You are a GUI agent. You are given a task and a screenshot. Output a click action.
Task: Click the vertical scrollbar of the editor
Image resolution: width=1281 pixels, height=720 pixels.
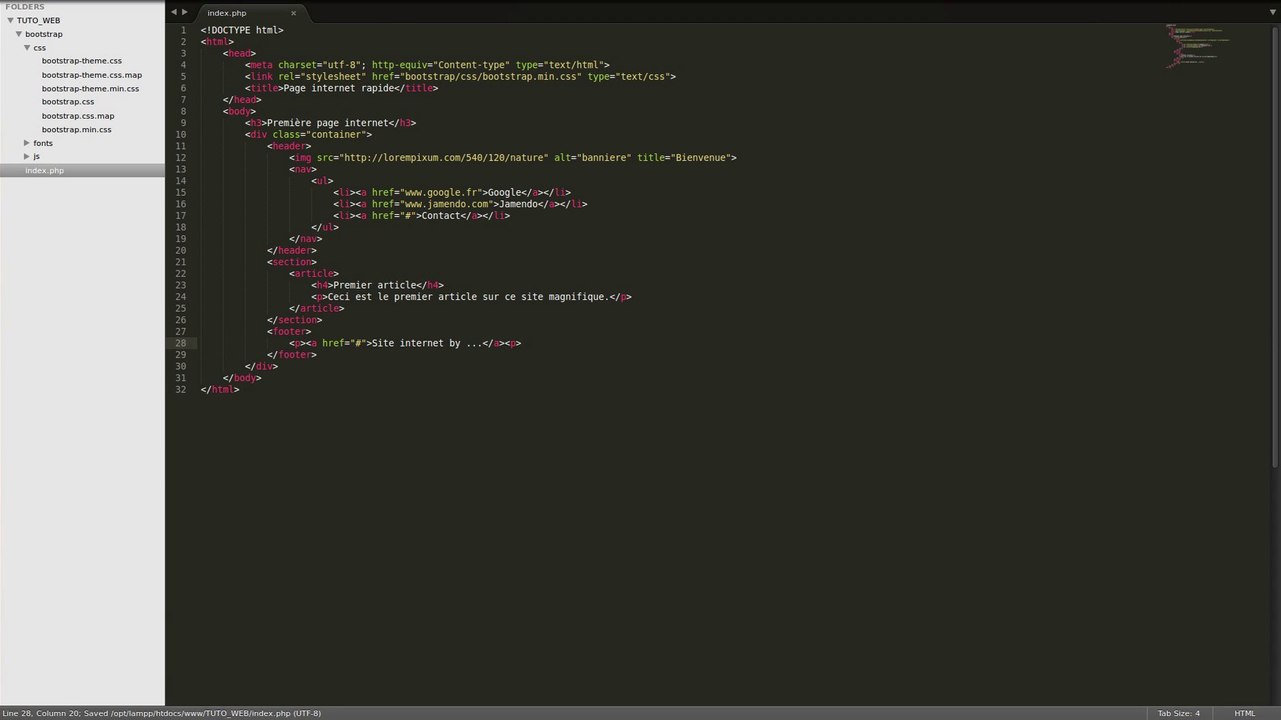point(1276,245)
